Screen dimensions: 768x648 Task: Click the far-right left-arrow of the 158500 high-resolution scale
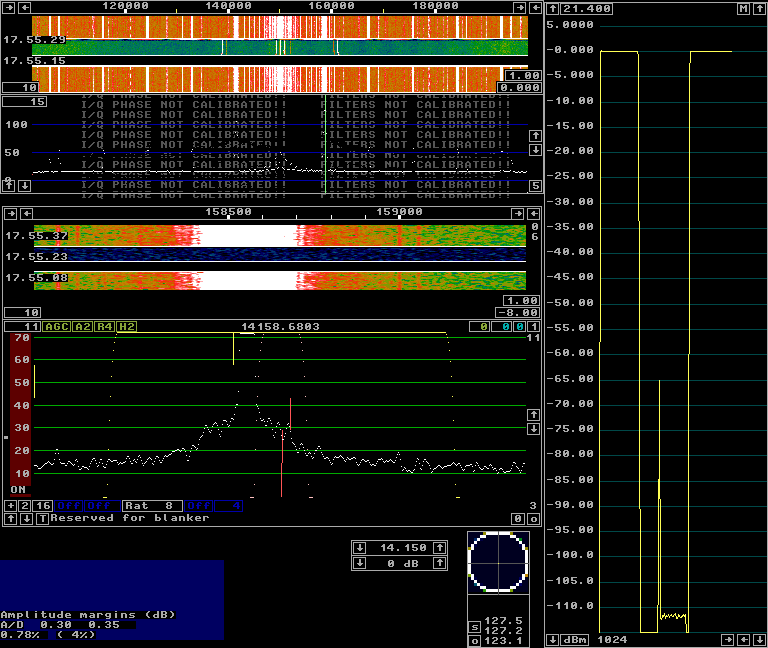pyautogui.click(x=534, y=214)
